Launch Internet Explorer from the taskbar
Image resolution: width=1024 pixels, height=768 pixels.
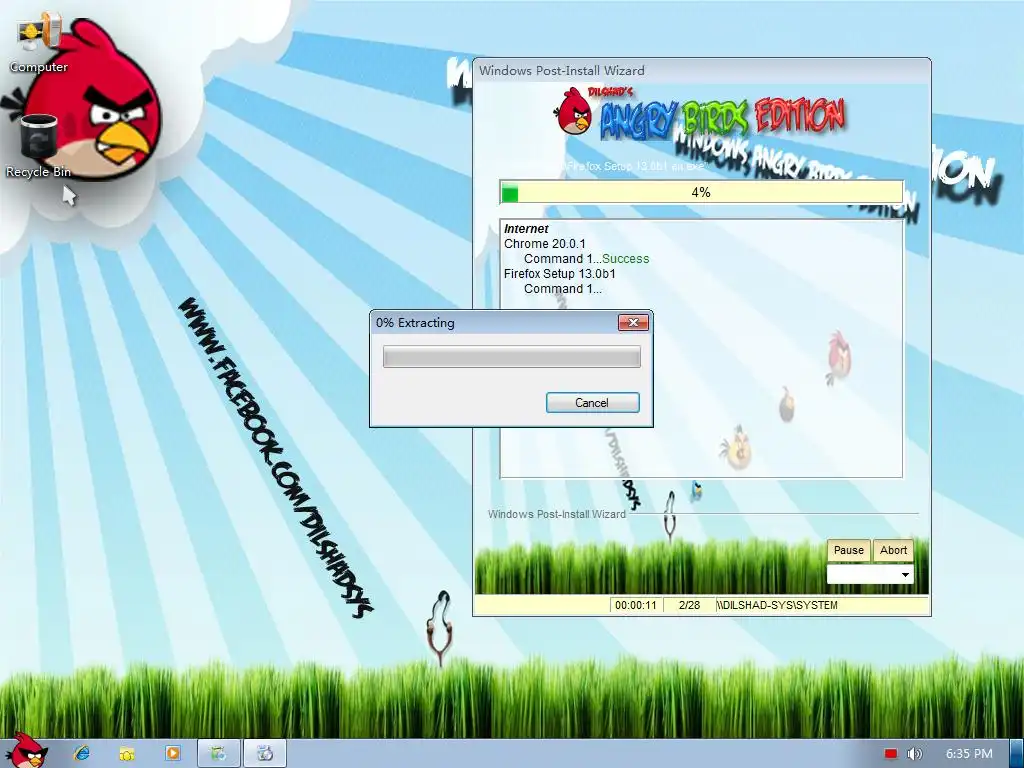82,753
